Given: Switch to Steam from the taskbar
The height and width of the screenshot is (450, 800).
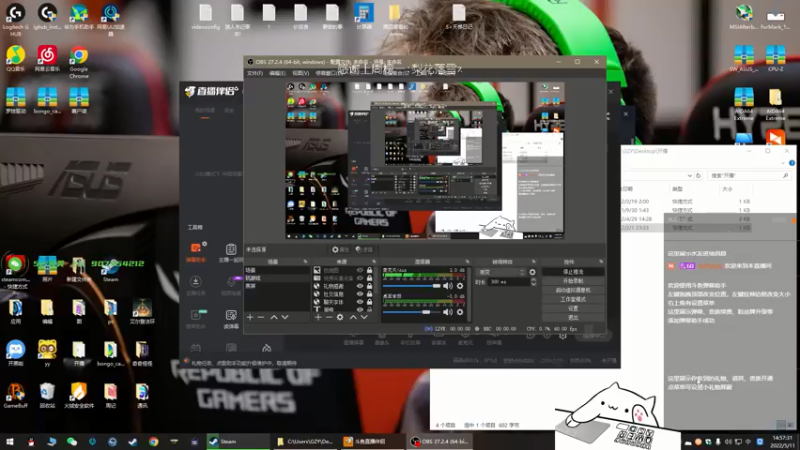Looking at the screenshot, I should (x=238, y=442).
